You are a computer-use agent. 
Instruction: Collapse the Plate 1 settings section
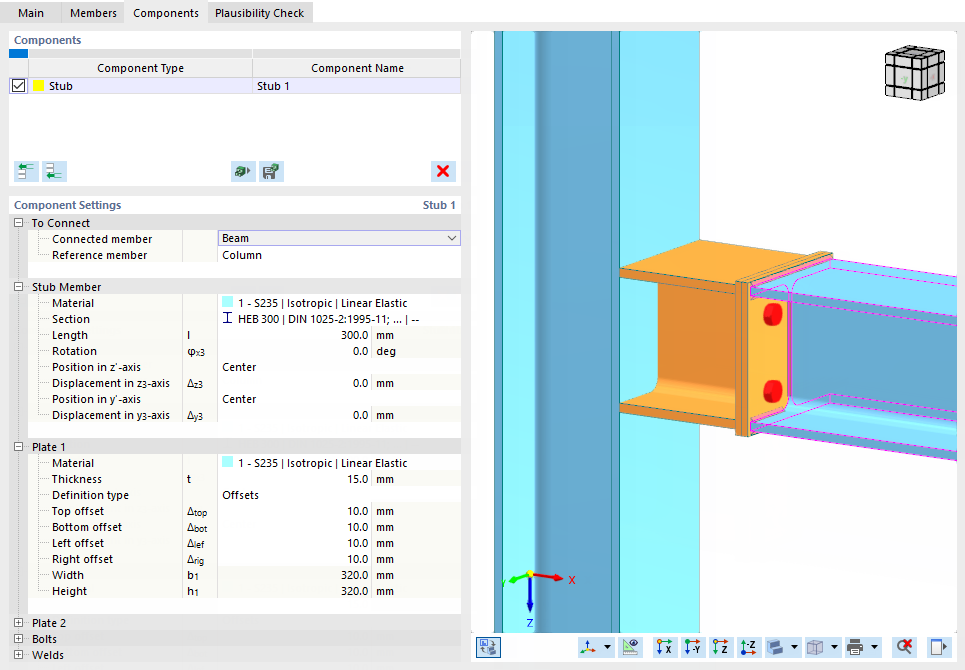[17, 446]
